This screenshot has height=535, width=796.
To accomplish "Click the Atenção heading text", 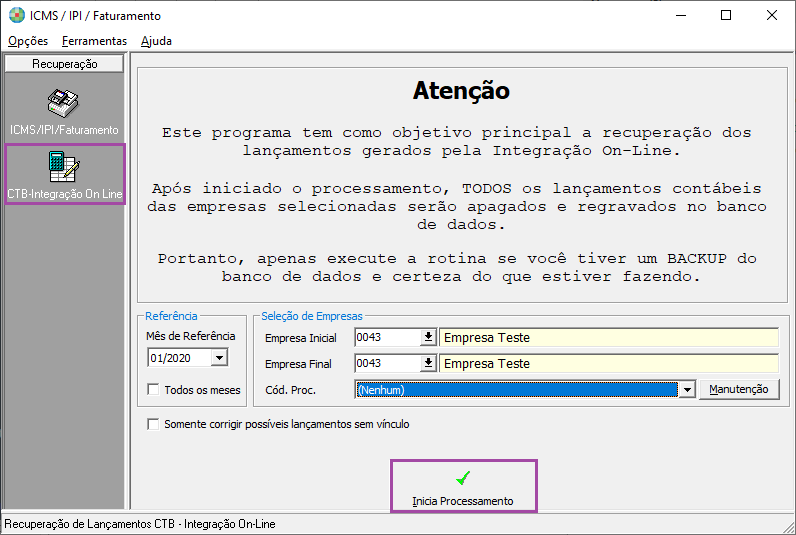I will coord(461,91).
